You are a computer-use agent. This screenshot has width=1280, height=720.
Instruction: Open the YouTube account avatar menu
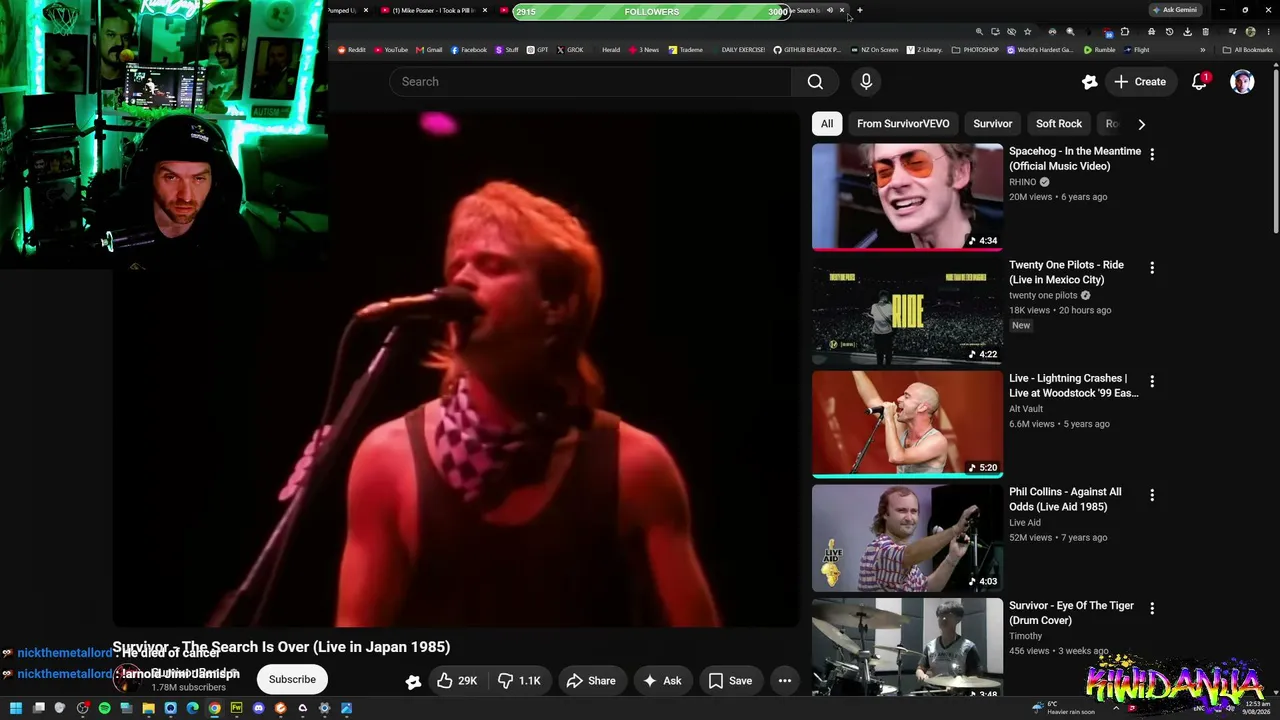click(1242, 82)
